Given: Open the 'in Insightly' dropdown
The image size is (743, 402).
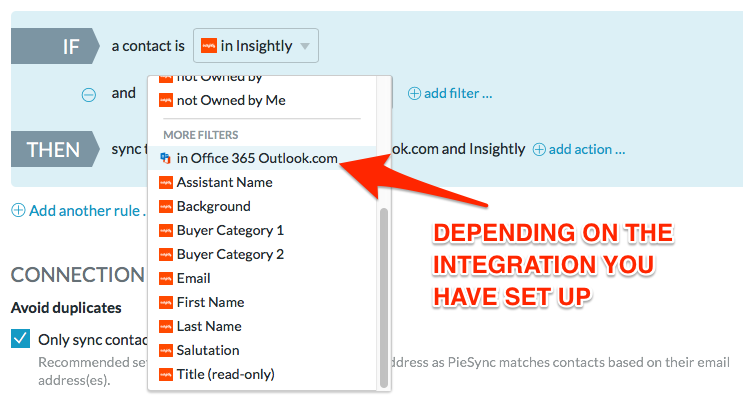Looking at the screenshot, I should tap(255, 46).
